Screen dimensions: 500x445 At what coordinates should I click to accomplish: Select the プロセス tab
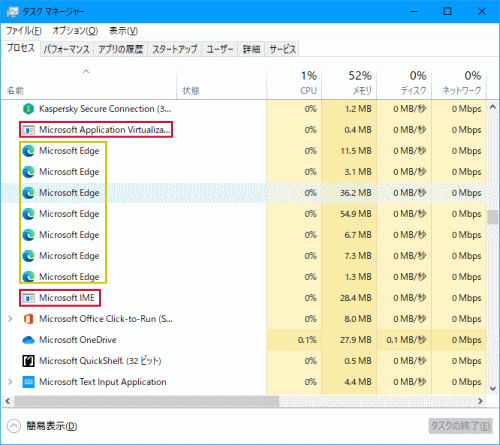pyautogui.click(x=21, y=48)
